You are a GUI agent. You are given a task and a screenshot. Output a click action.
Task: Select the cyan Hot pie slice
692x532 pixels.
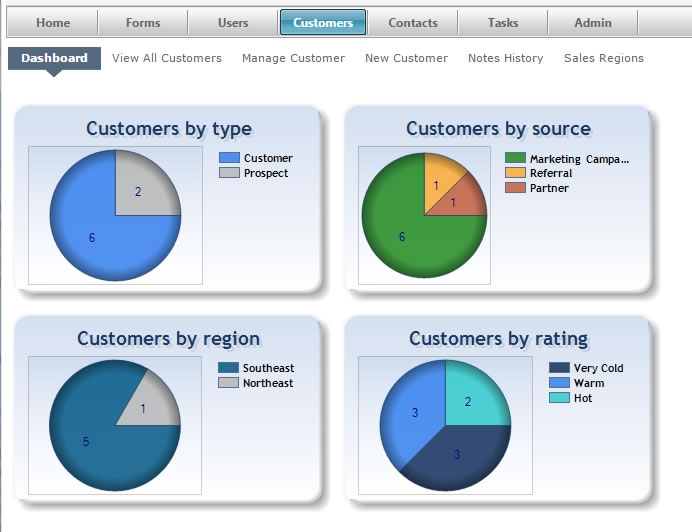pyautogui.click(x=470, y=400)
